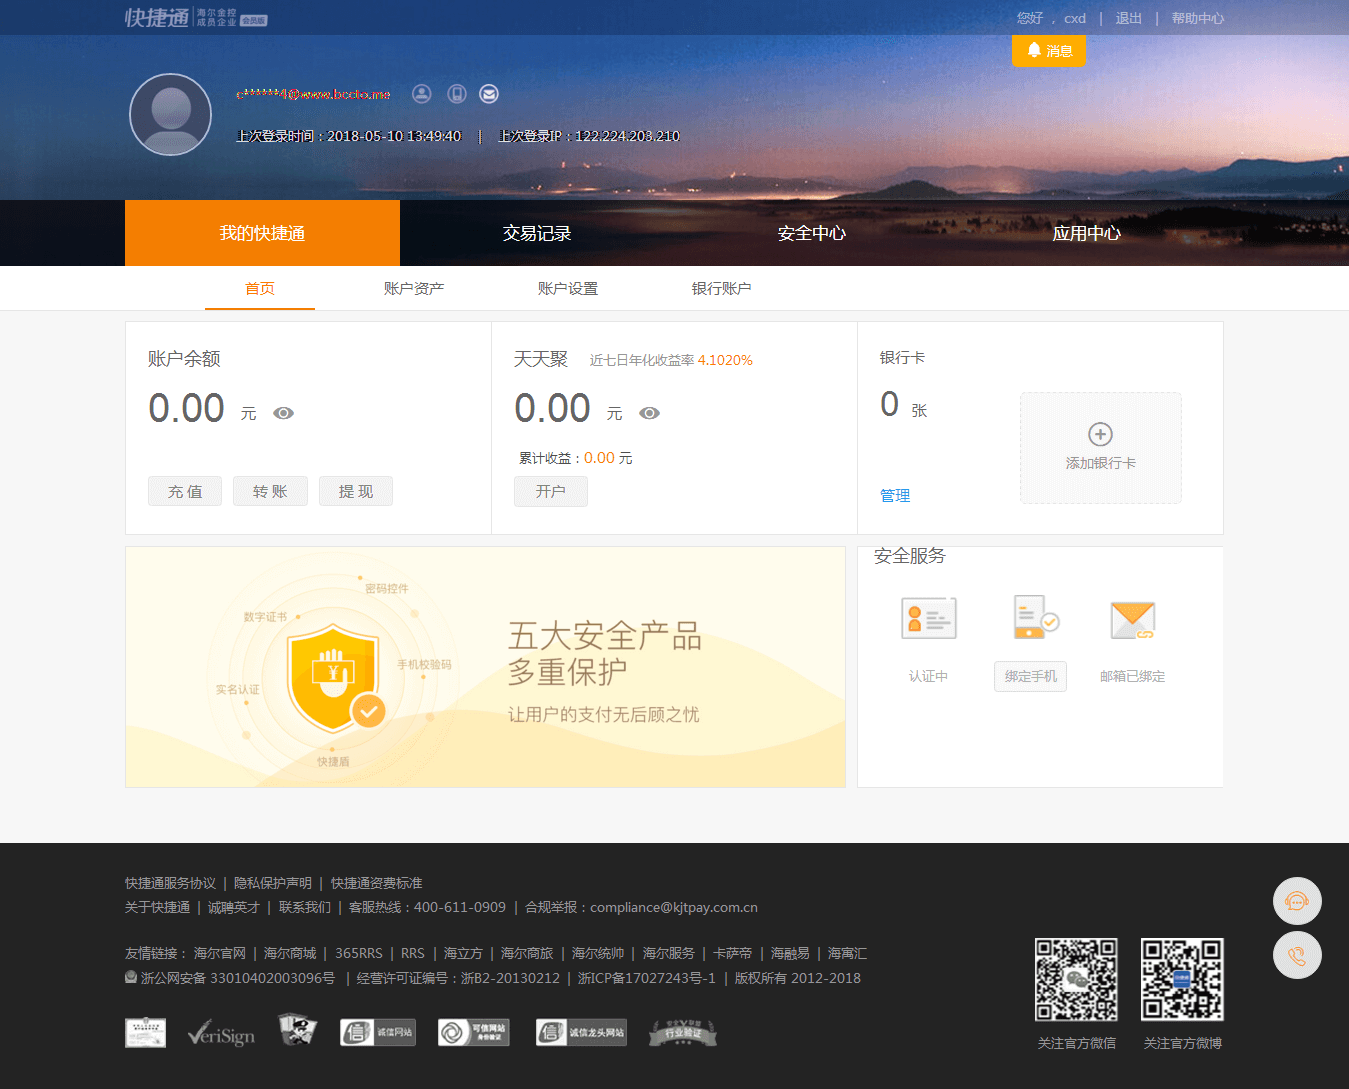Click the 绑定手机 button
This screenshot has width=1349, height=1089.
[x=1030, y=676]
